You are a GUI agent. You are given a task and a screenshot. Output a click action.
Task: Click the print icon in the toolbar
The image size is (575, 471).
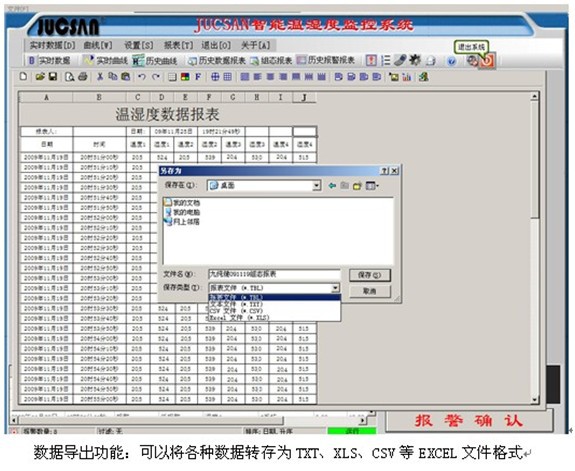(83, 77)
